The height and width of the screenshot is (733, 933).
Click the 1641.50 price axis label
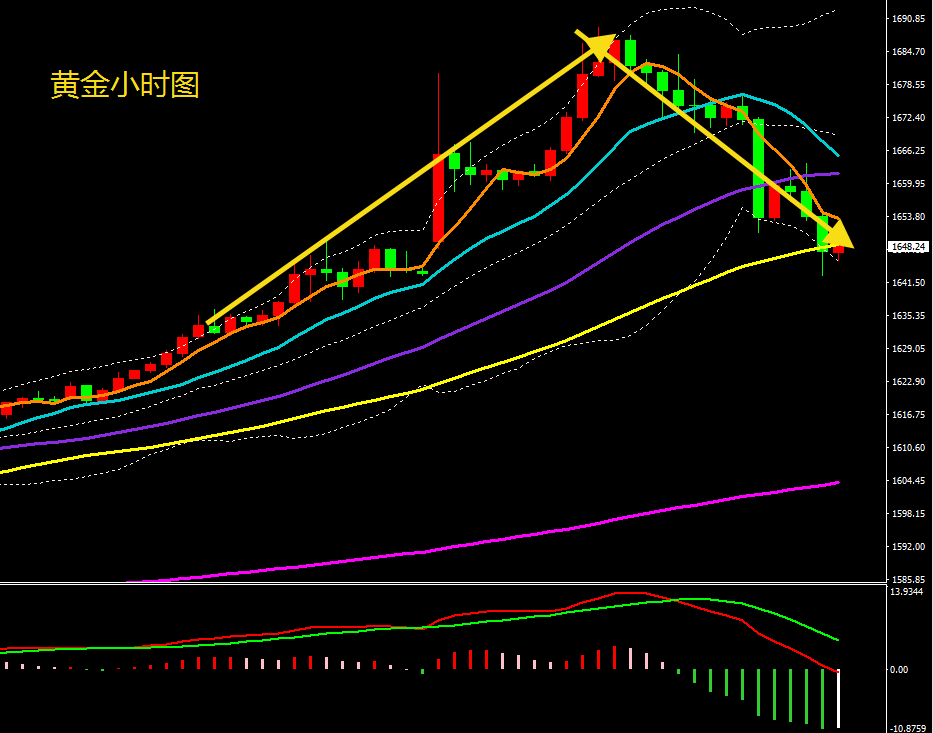click(x=908, y=283)
